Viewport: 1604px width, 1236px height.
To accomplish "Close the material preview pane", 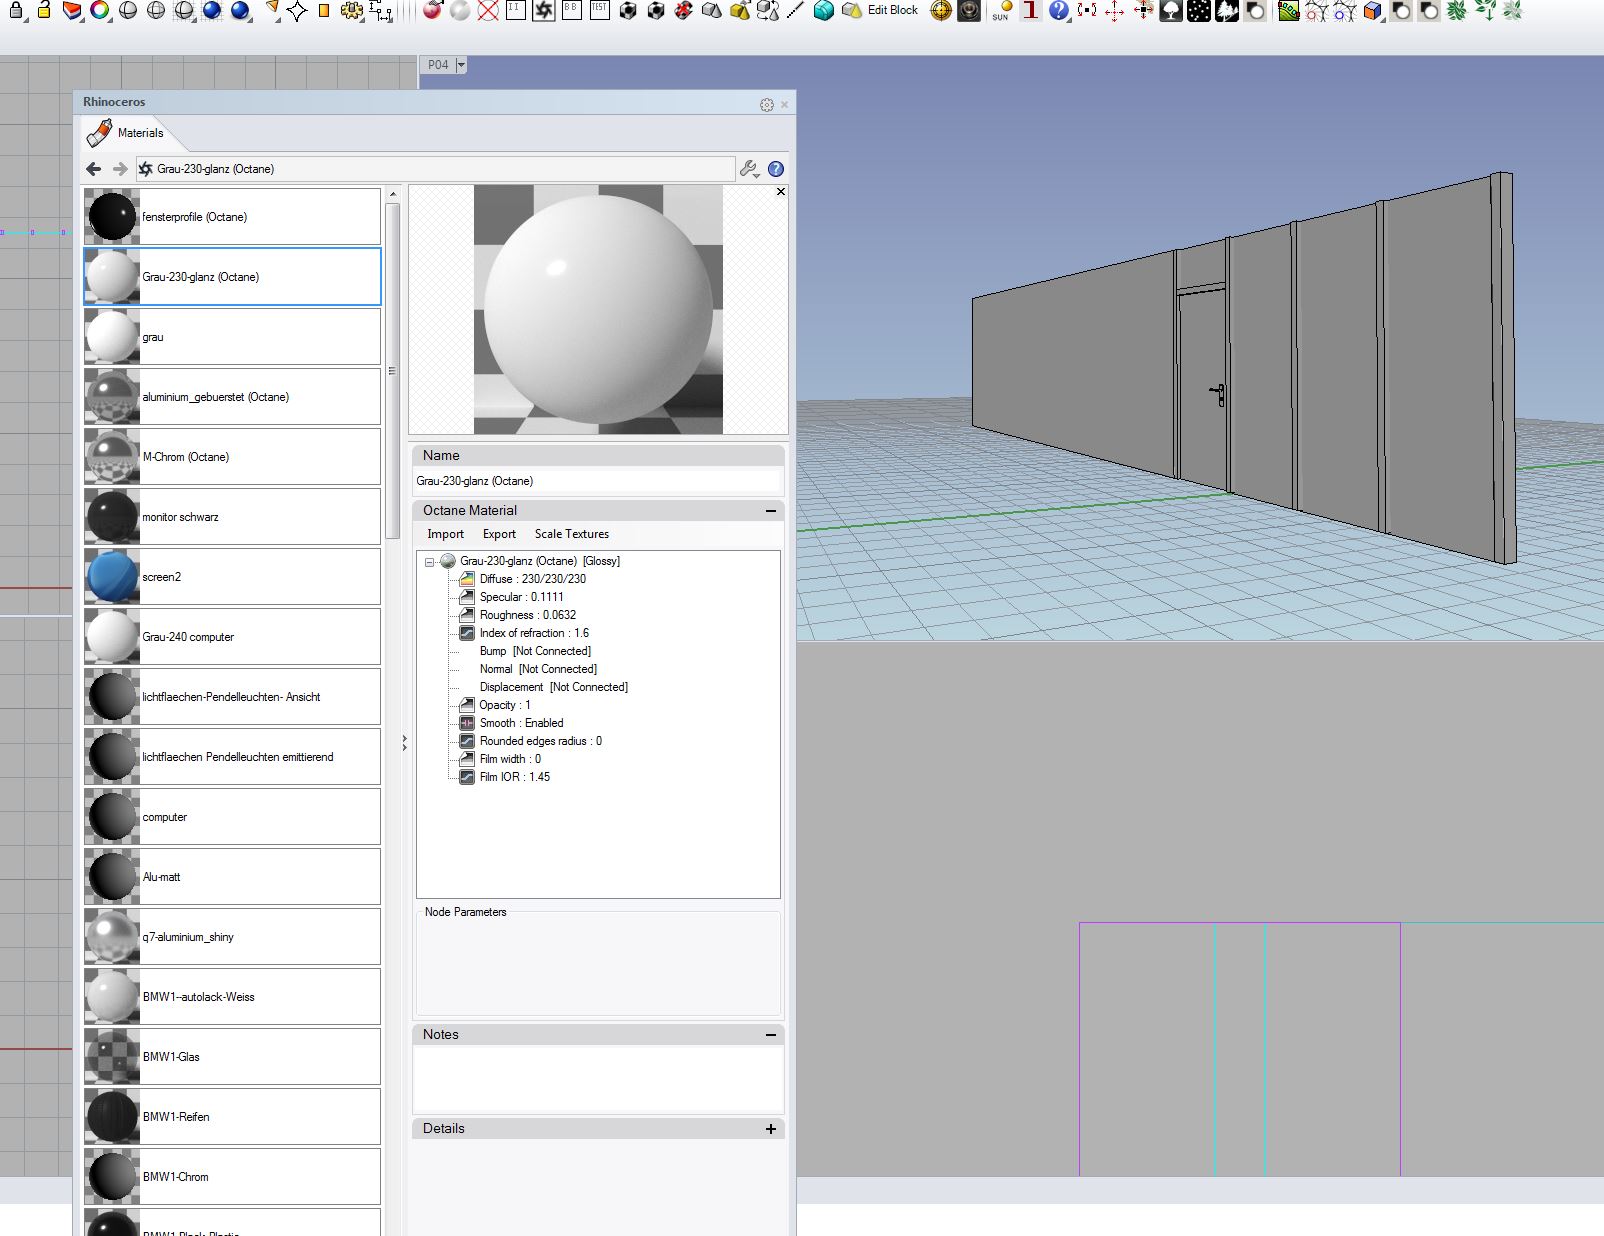I will click(x=781, y=191).
